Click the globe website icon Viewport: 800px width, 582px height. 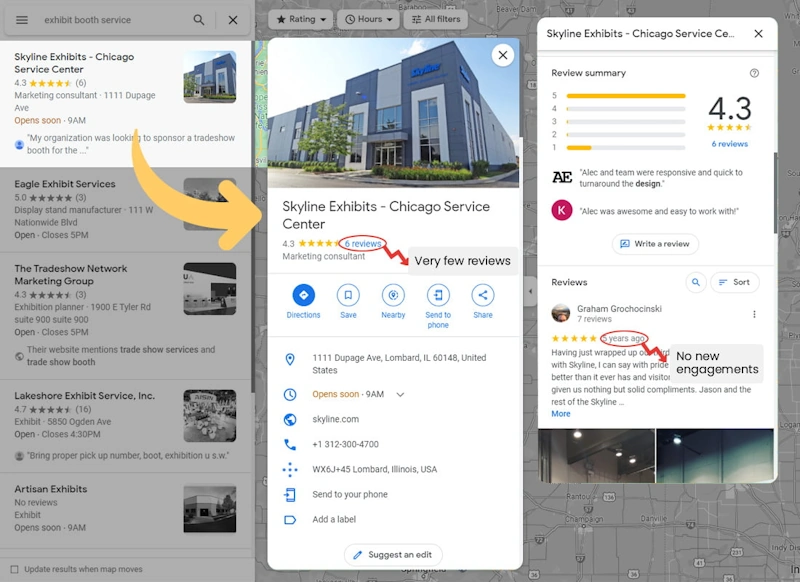(290, 419)
